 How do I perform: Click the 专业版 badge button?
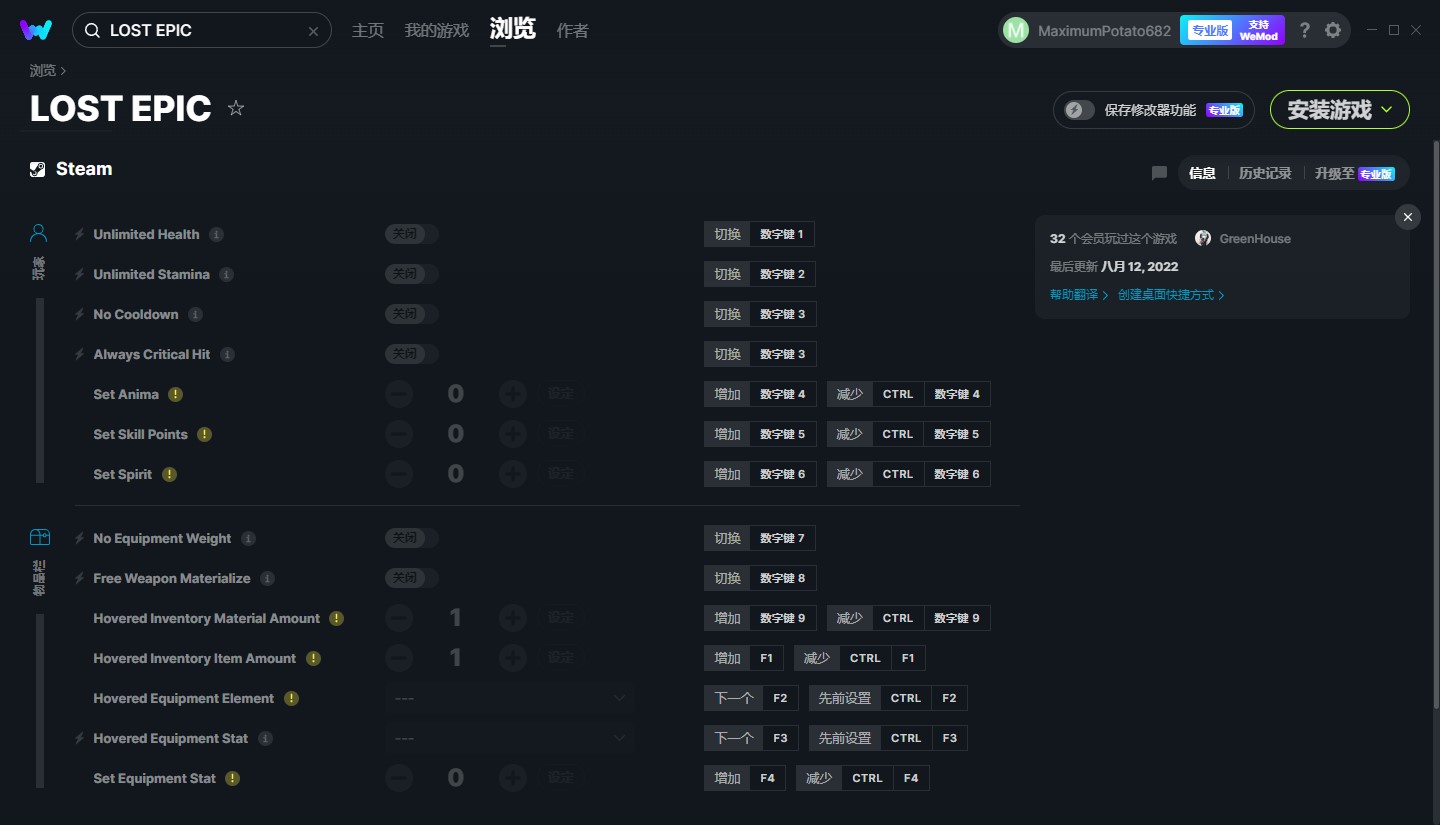pyautogui.click(x=1210, y=30)
